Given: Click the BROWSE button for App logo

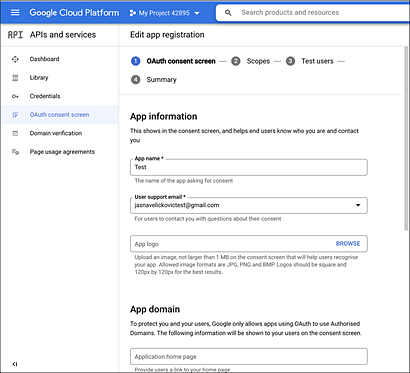Looking at the screenshot, I should pos(348,244).
